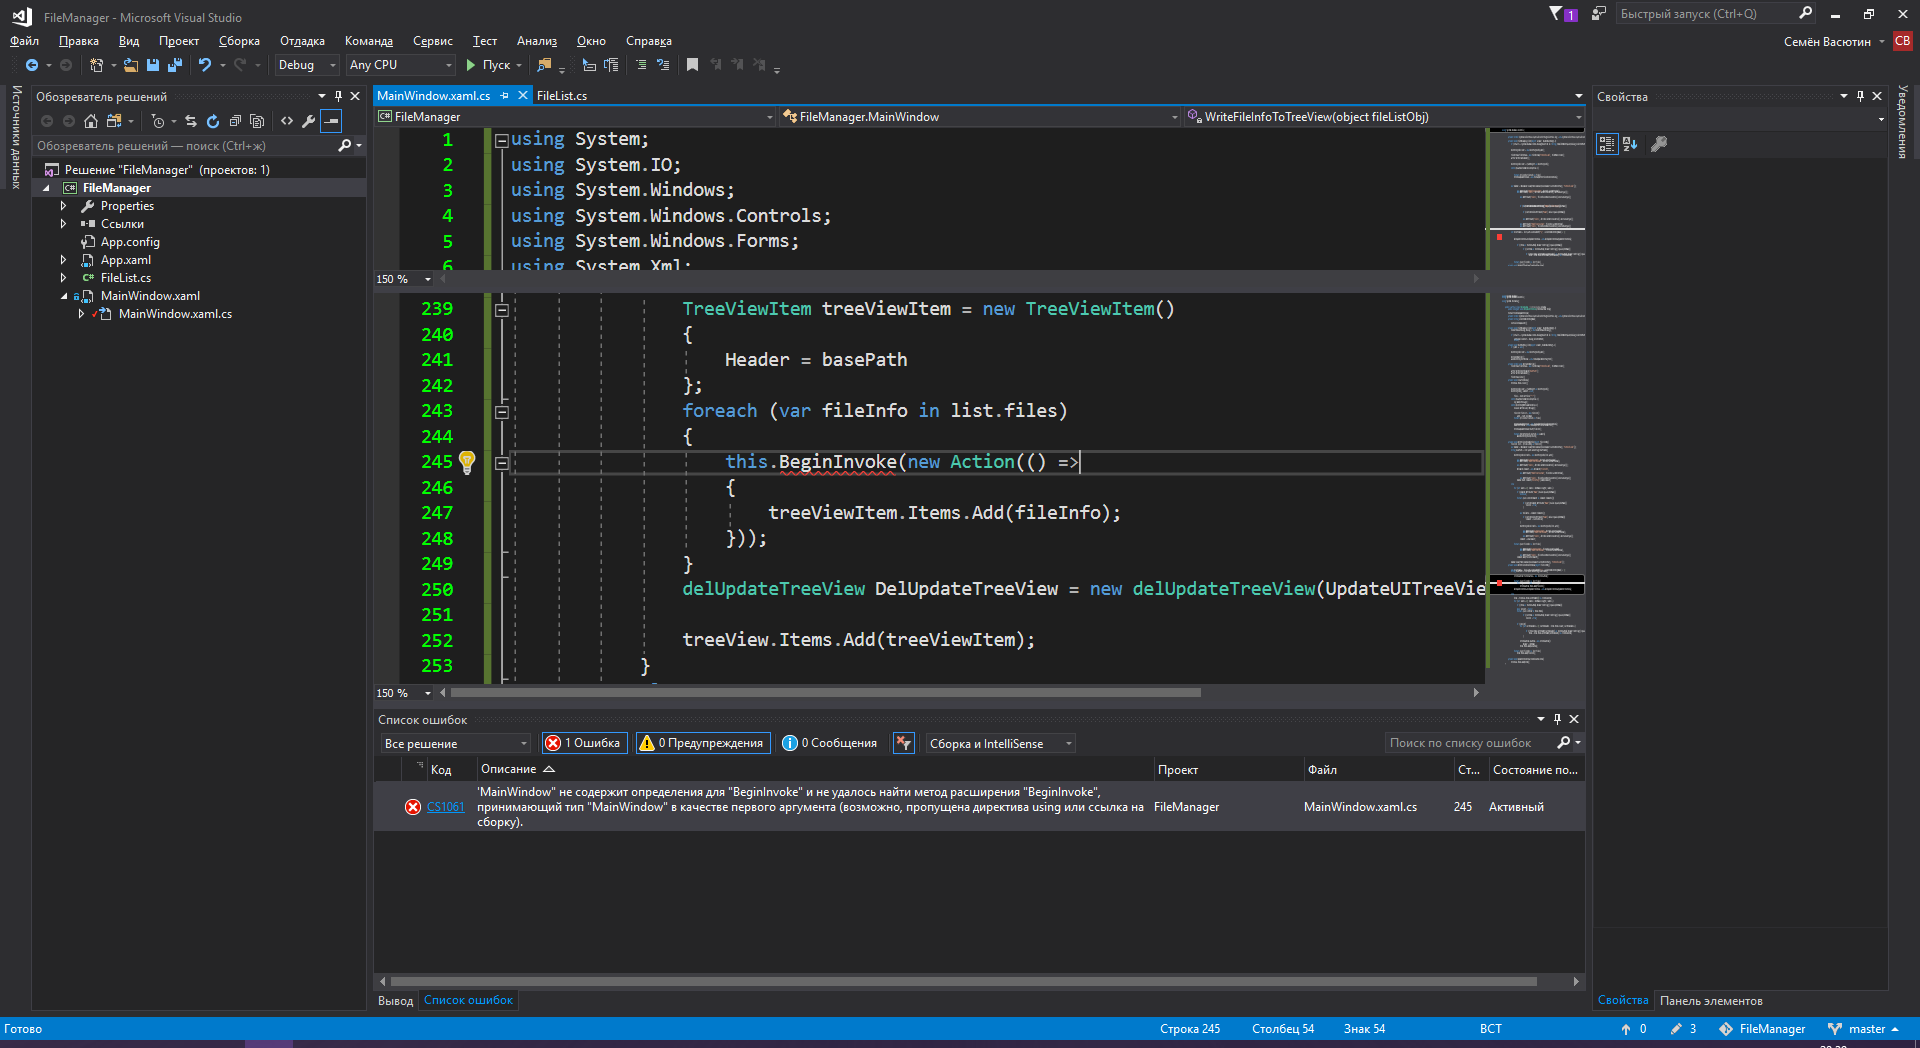Screen dimensions: 1920x1048
Task: Expand the Properties node in the tree
Action: pos(63,206)
